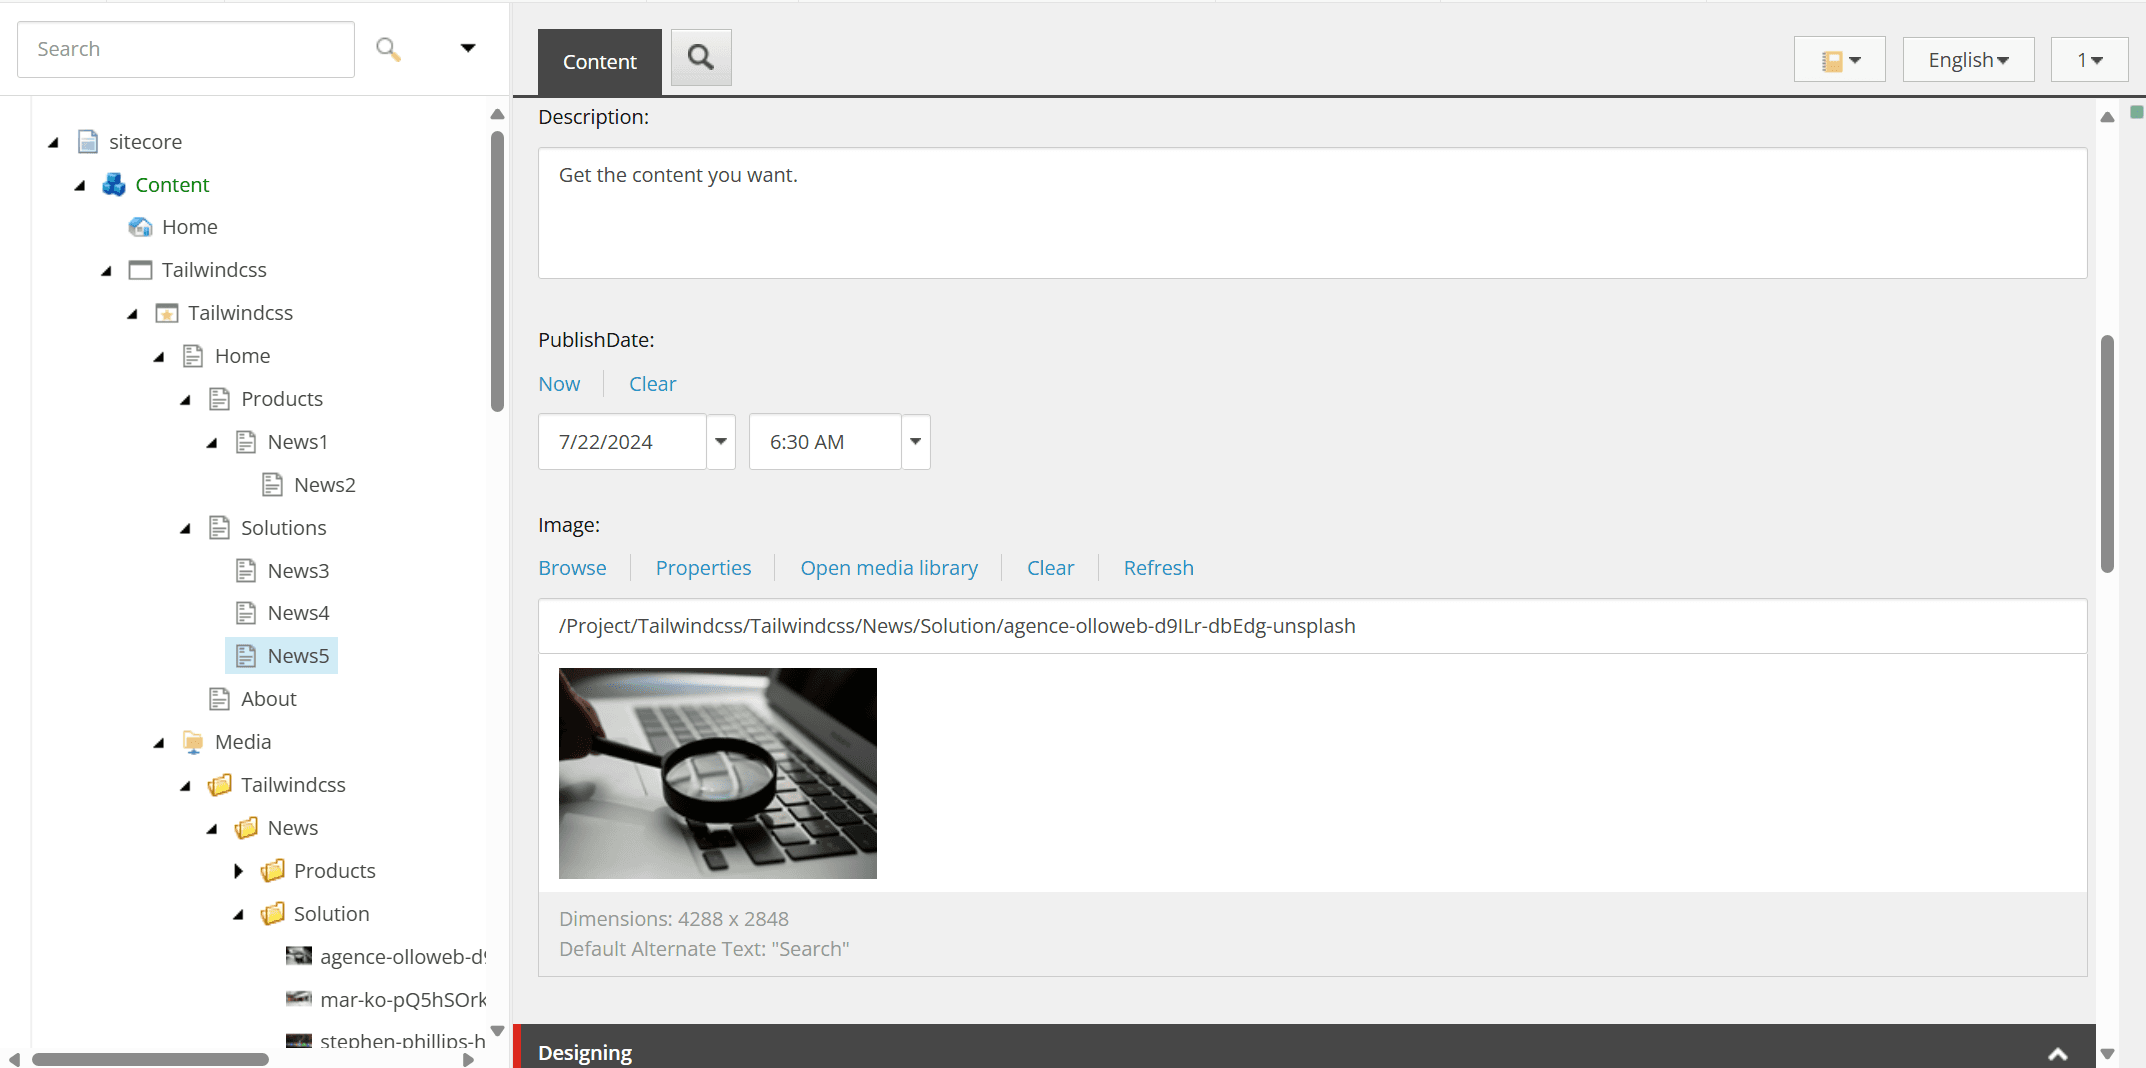Open the English language dropdown
The width and height of the screenshot is (2146, 1068).
coord(1967,60)
